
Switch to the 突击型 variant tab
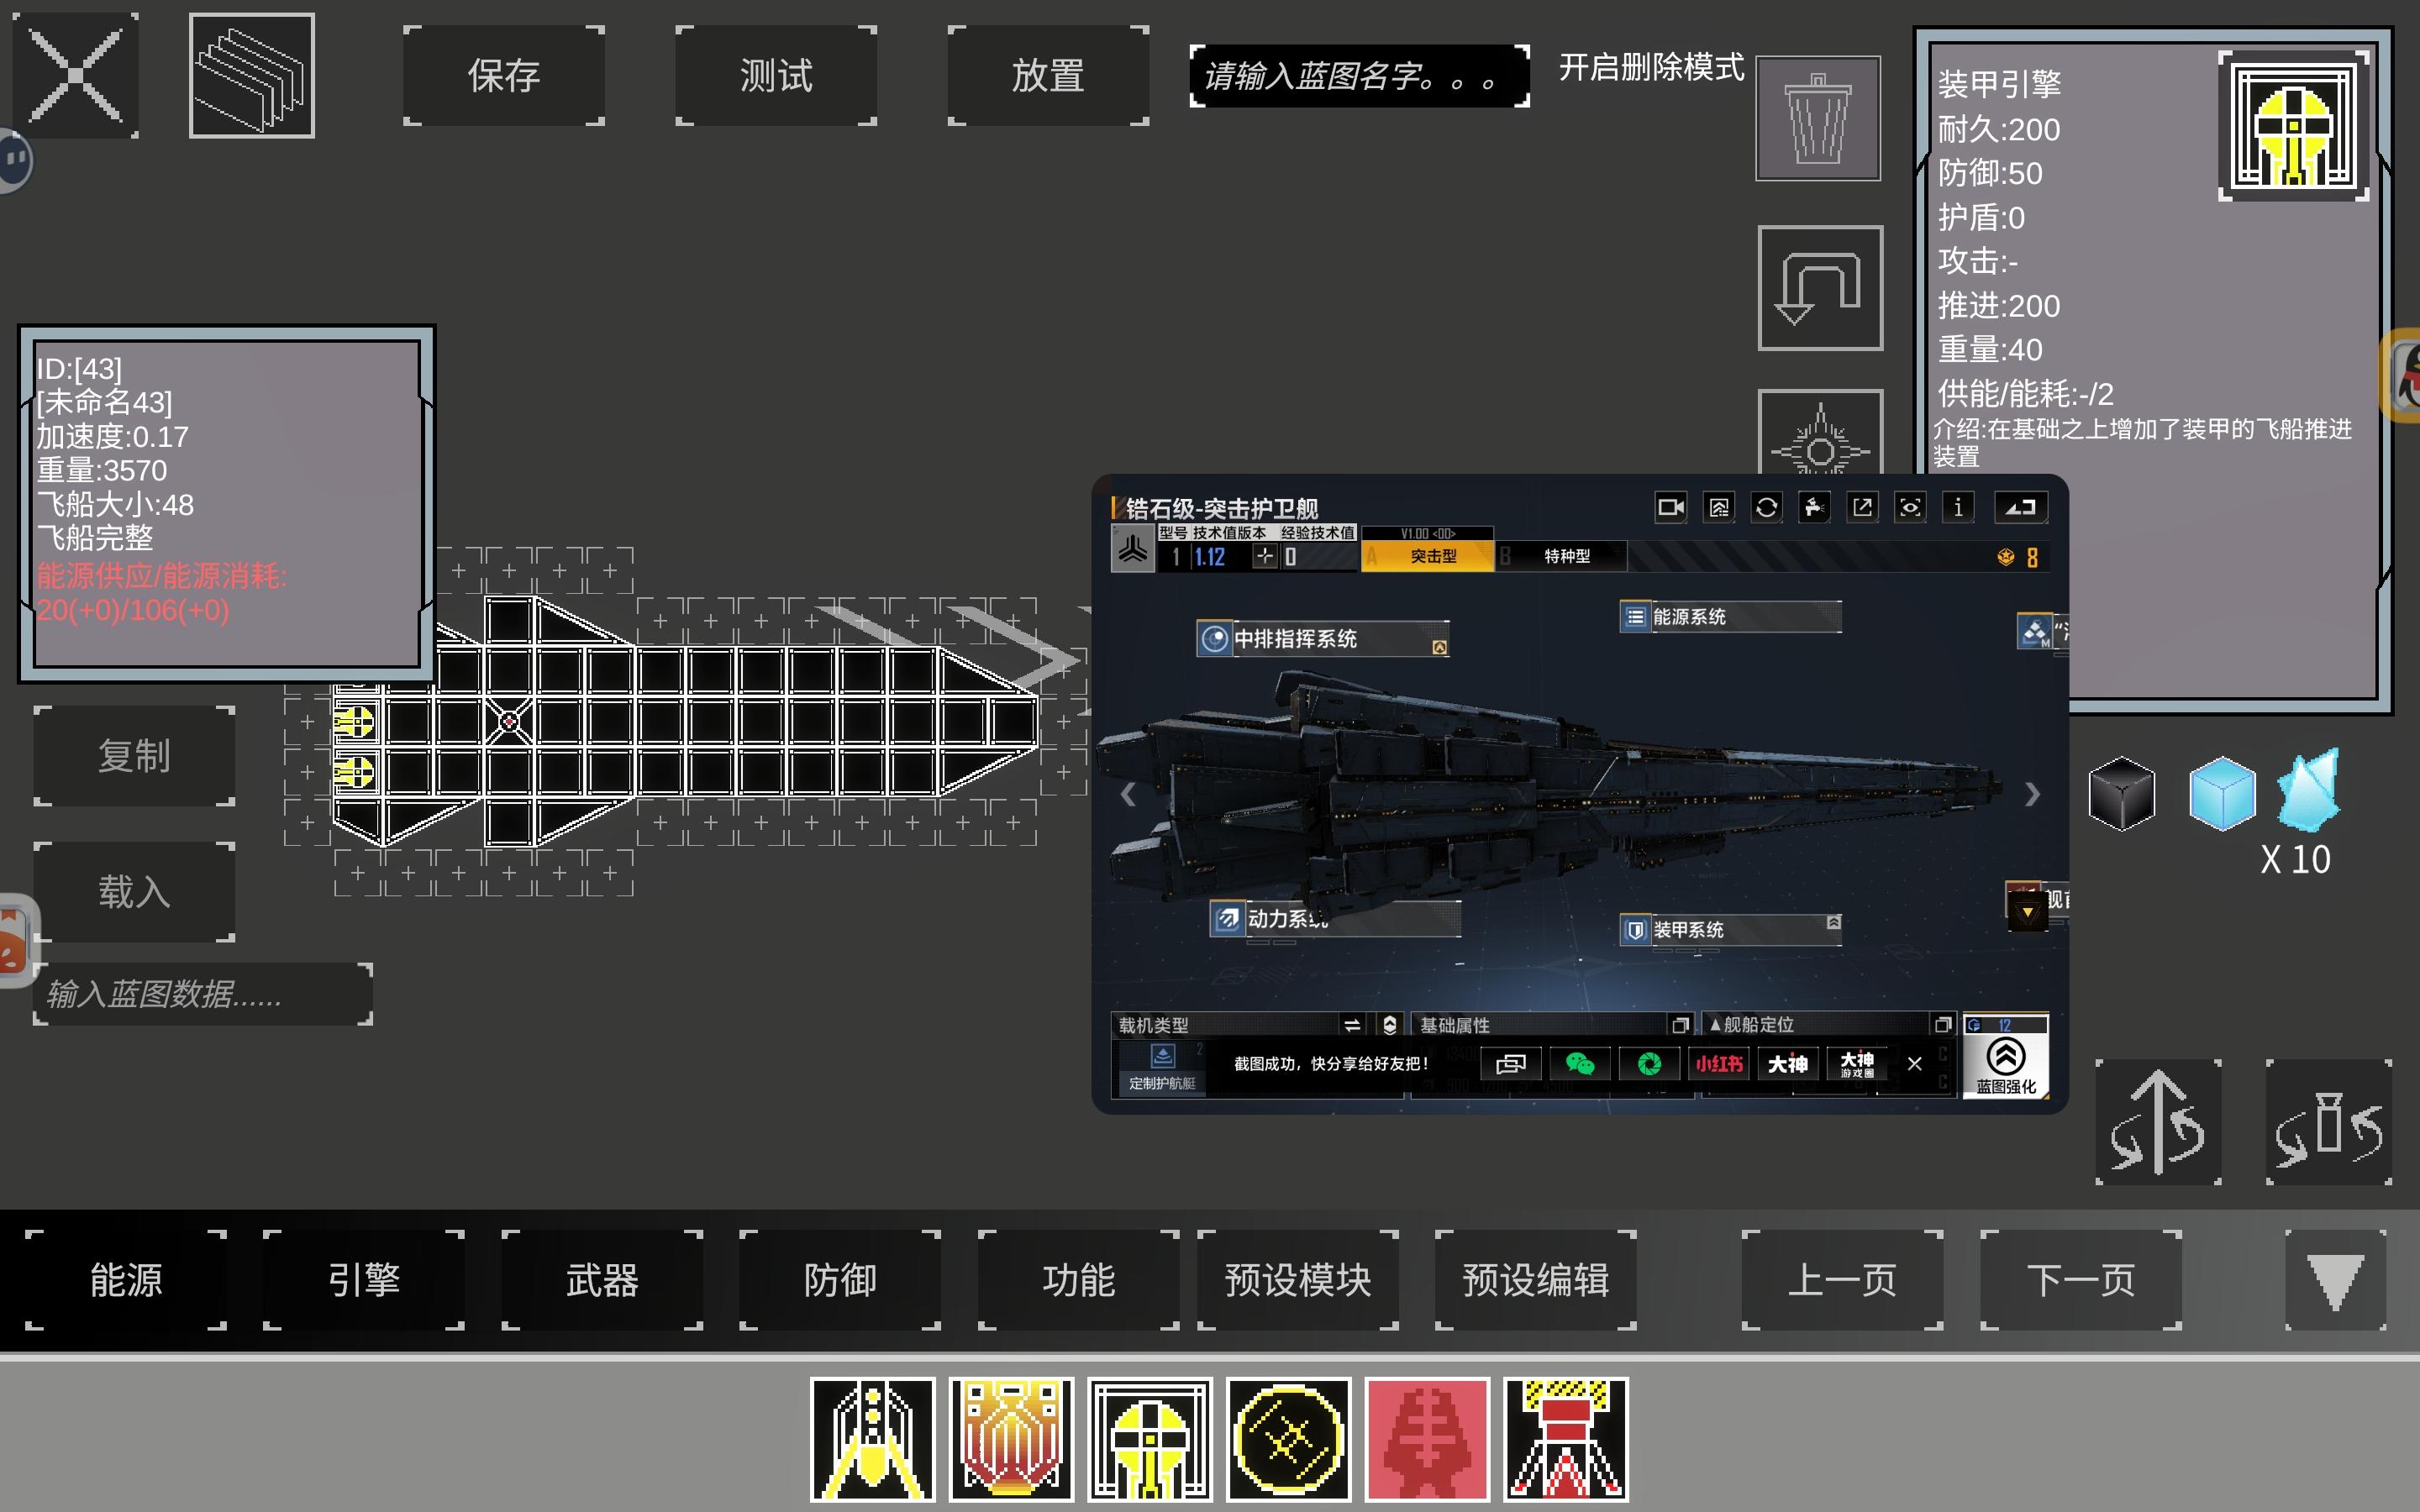tap(1429, 556)
